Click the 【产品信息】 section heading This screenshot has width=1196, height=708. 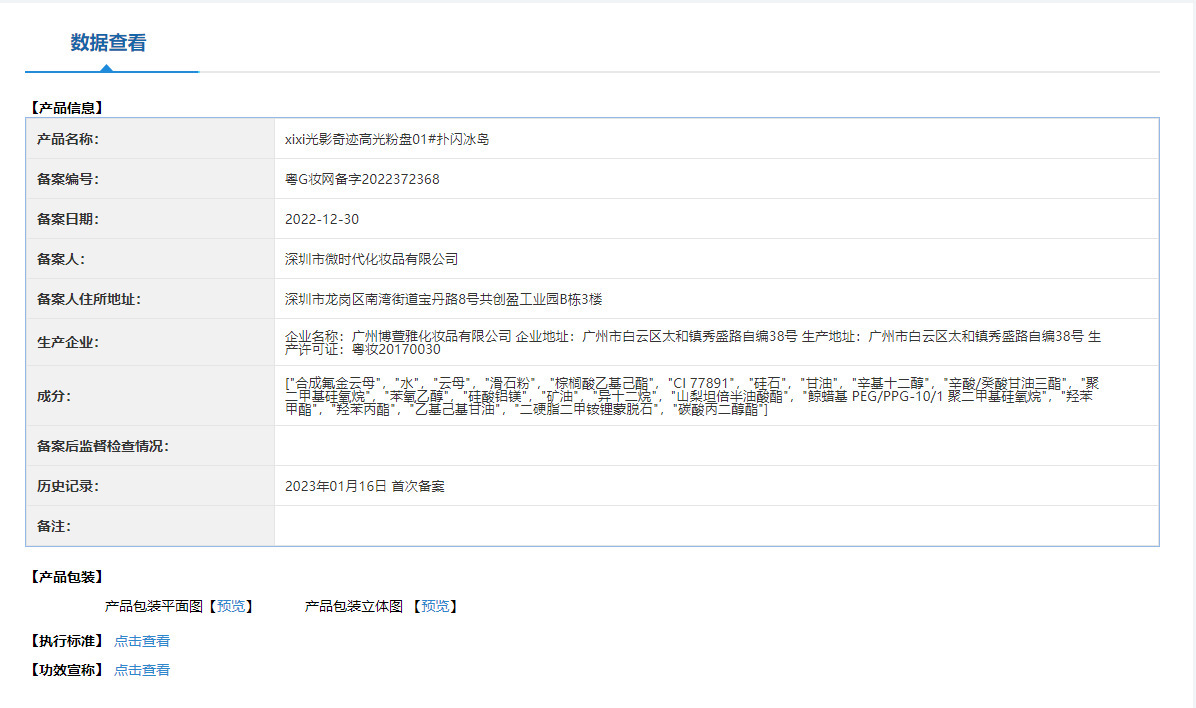(66, 108)
